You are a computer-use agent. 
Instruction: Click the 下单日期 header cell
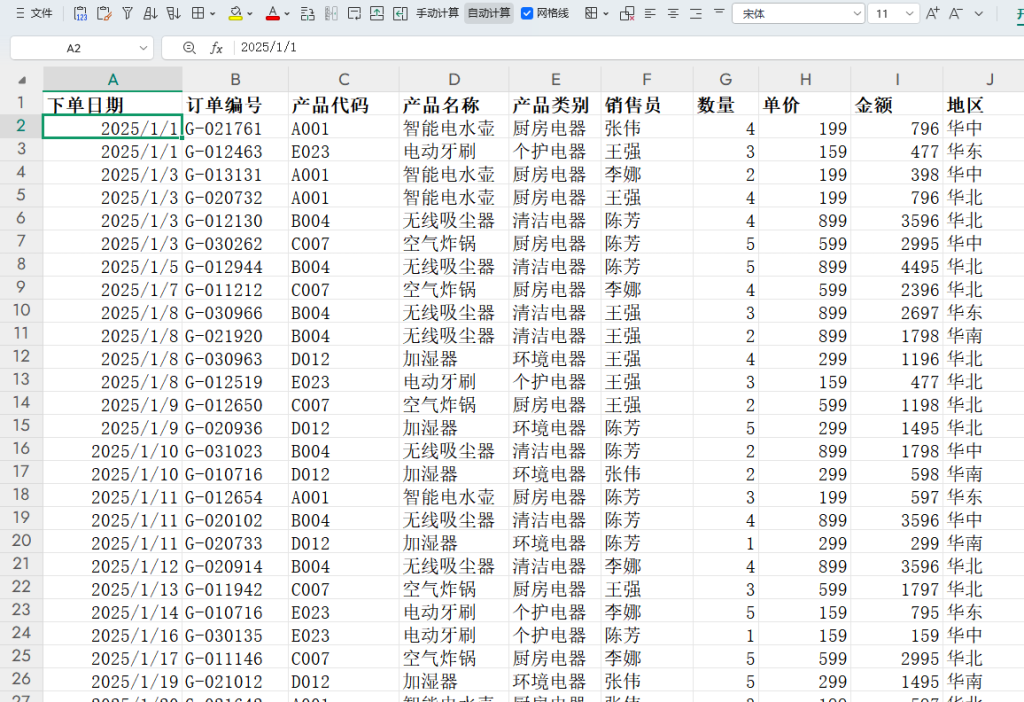[112, 104]
